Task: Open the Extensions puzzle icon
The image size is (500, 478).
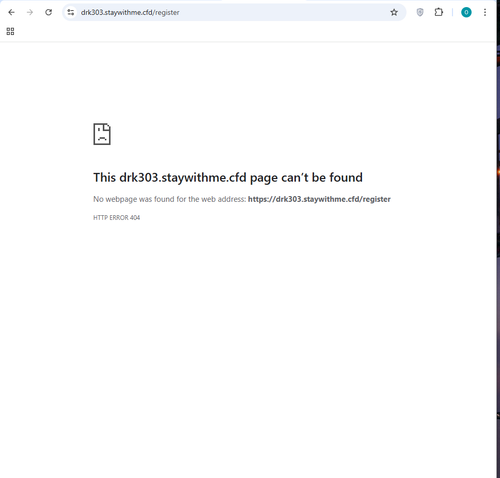Action: [x=439, y=12]
